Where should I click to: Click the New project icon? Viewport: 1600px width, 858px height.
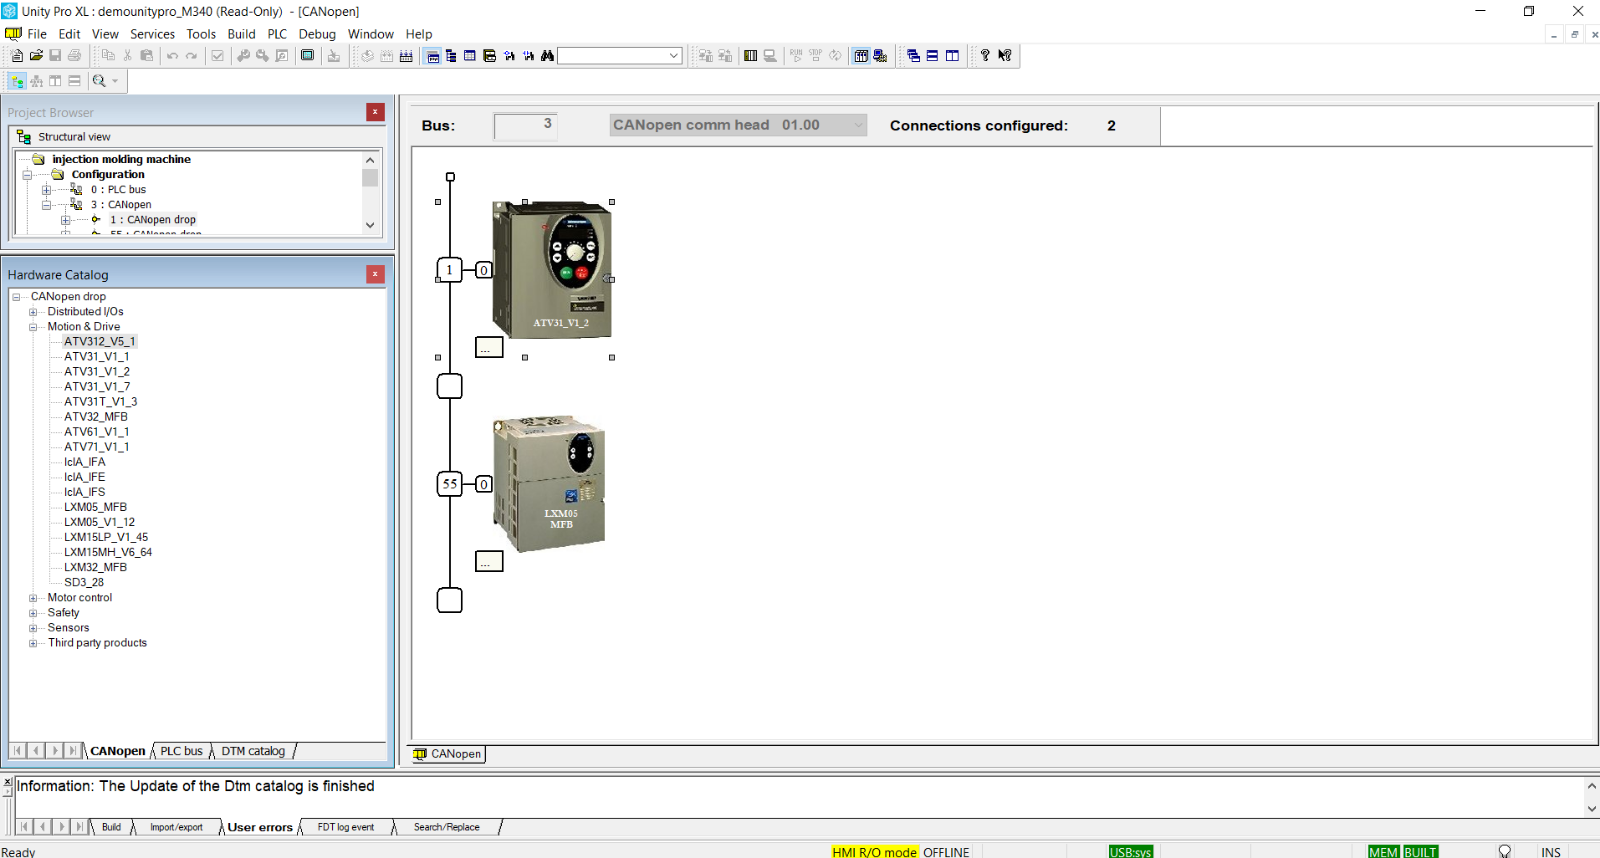click(17, 56)
